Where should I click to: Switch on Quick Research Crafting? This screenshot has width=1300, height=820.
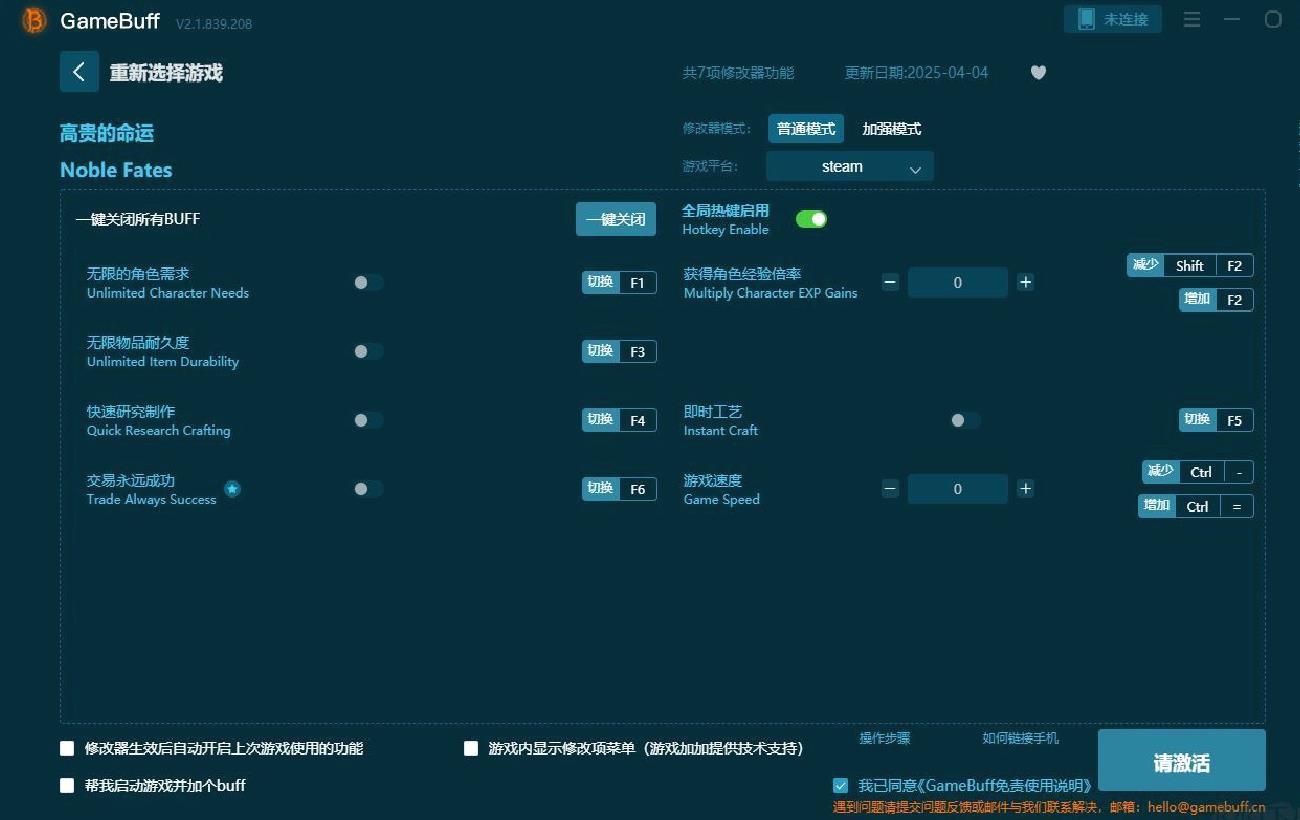(x=368, y=421)
